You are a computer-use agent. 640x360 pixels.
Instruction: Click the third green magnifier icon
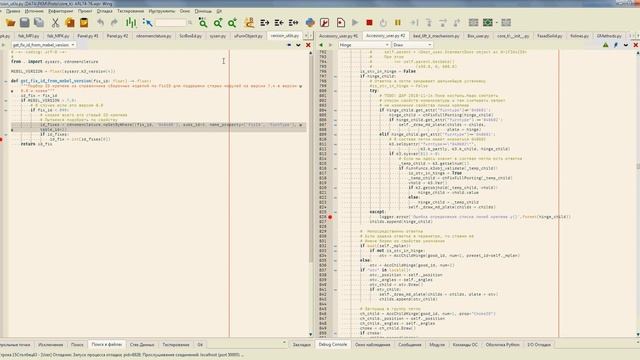tap(232, 22)
